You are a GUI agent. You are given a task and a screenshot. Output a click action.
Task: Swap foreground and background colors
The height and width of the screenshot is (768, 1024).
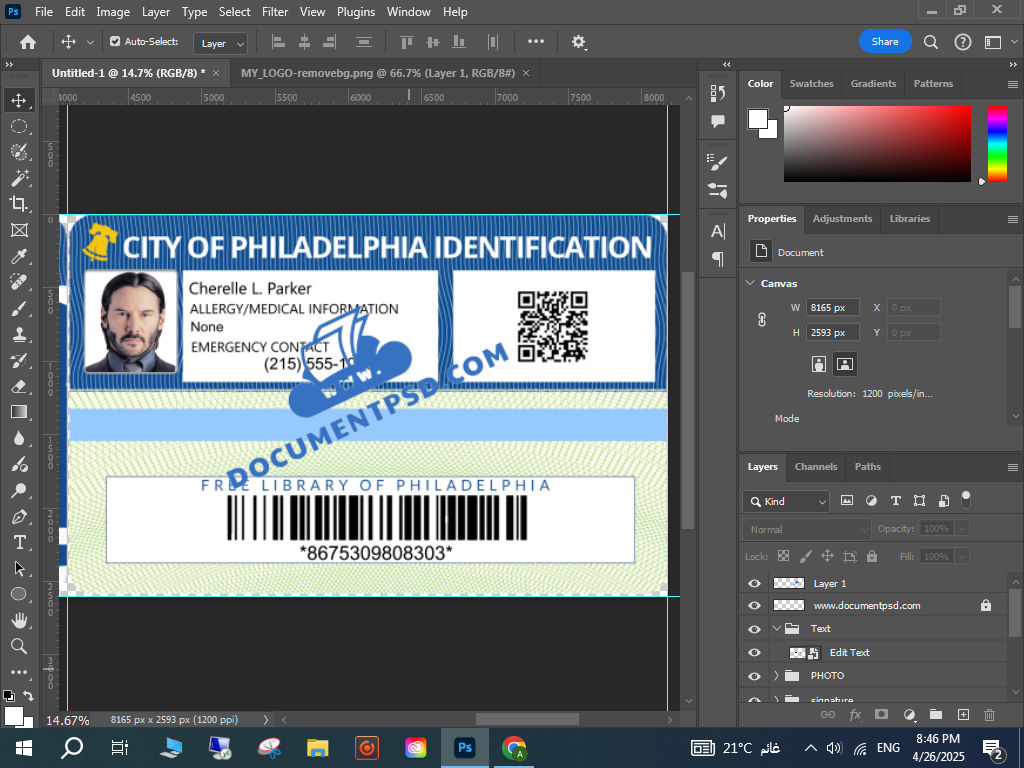point(28,696)
